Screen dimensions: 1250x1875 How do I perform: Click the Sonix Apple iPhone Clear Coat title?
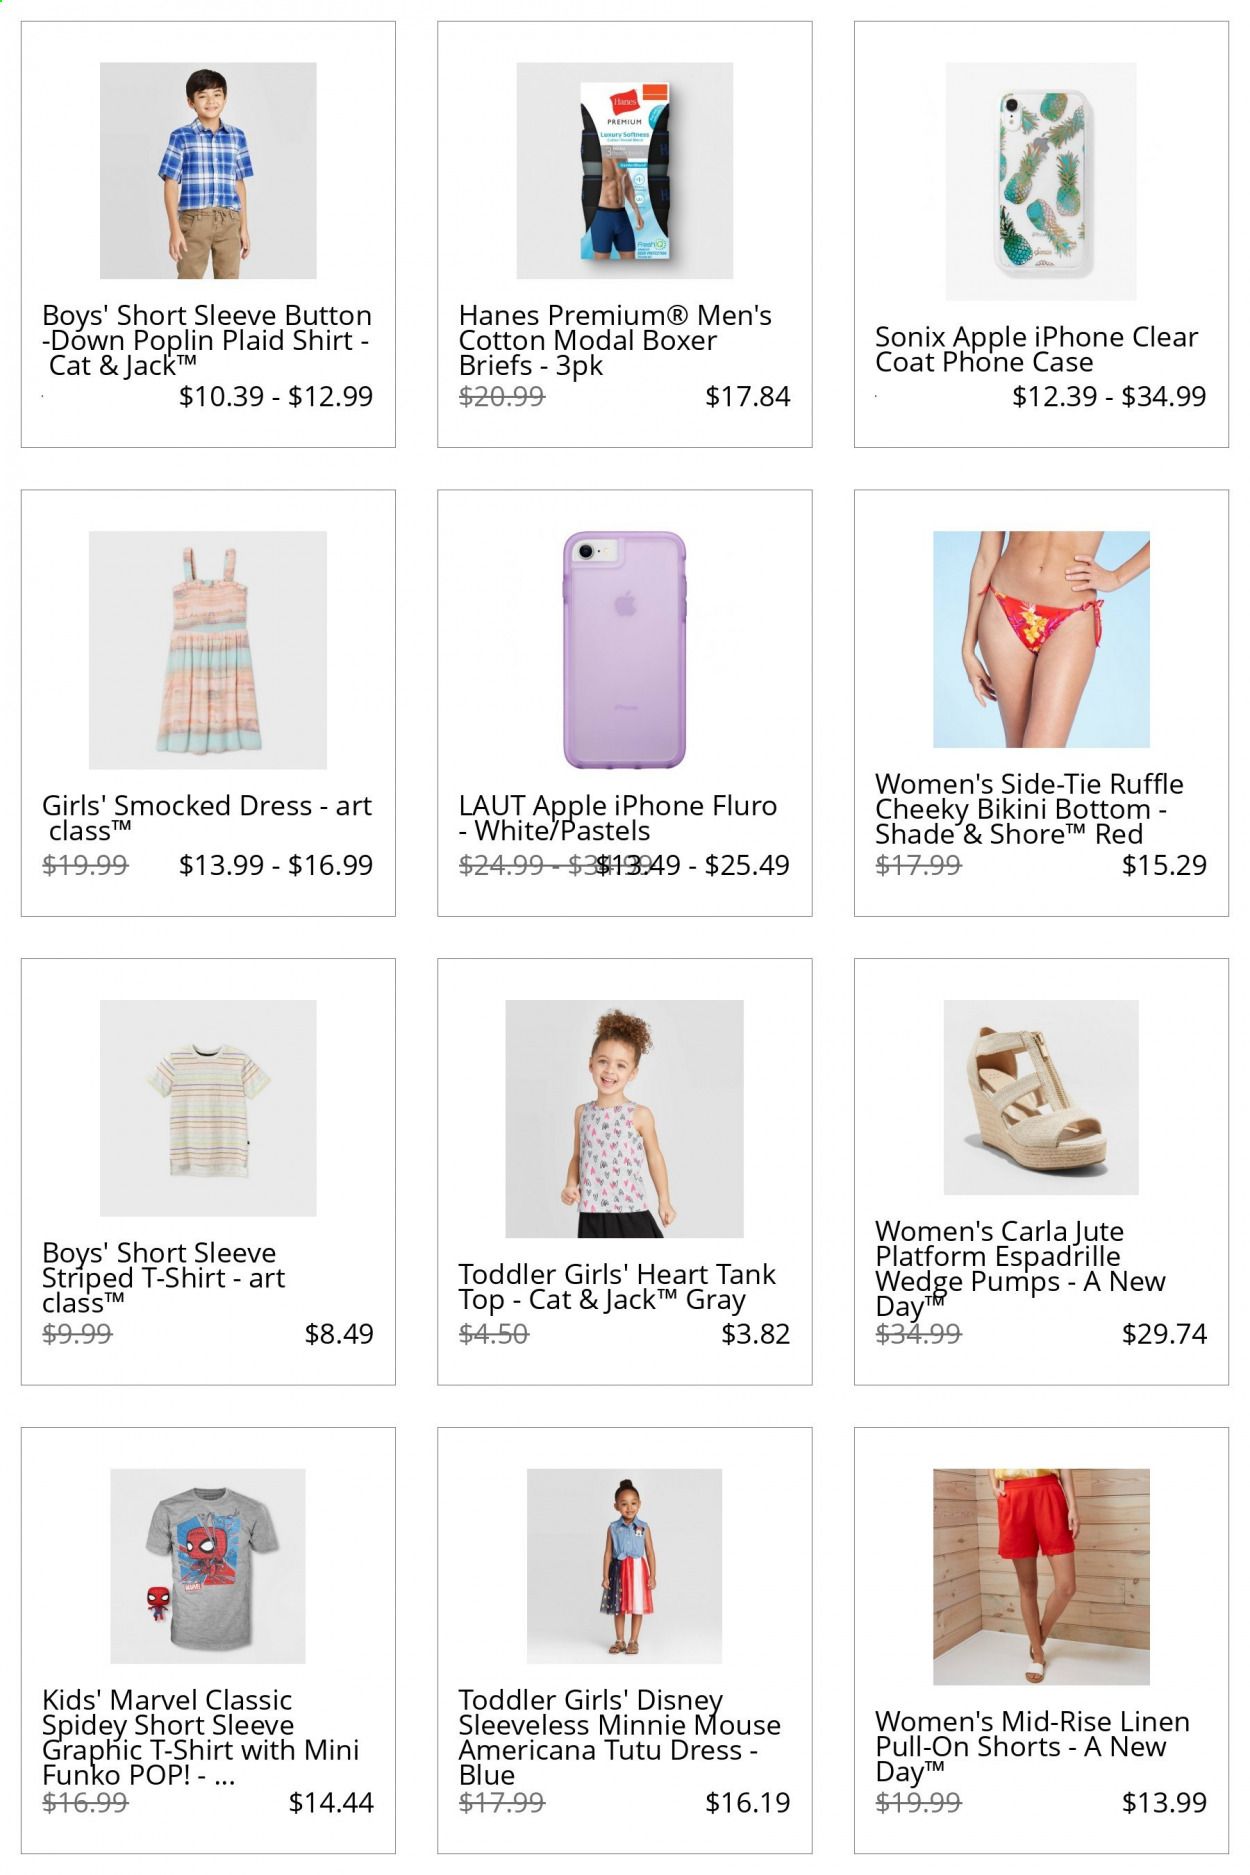click(1036, 349)
